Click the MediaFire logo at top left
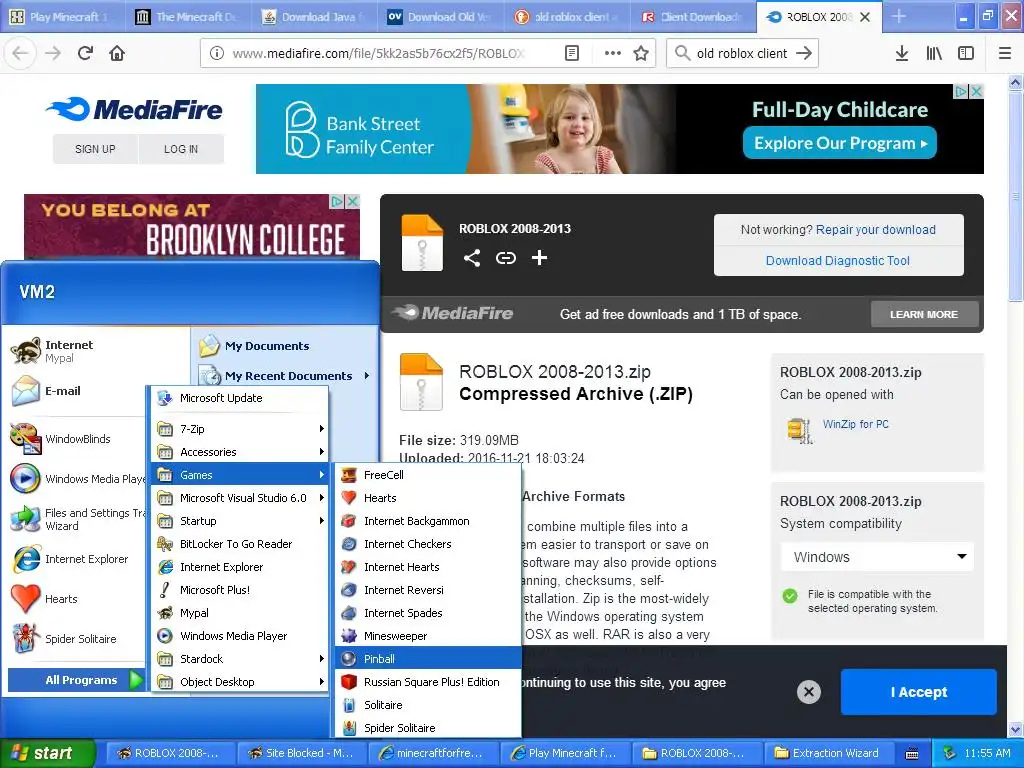1024x768 pixels. pos(135,110)
